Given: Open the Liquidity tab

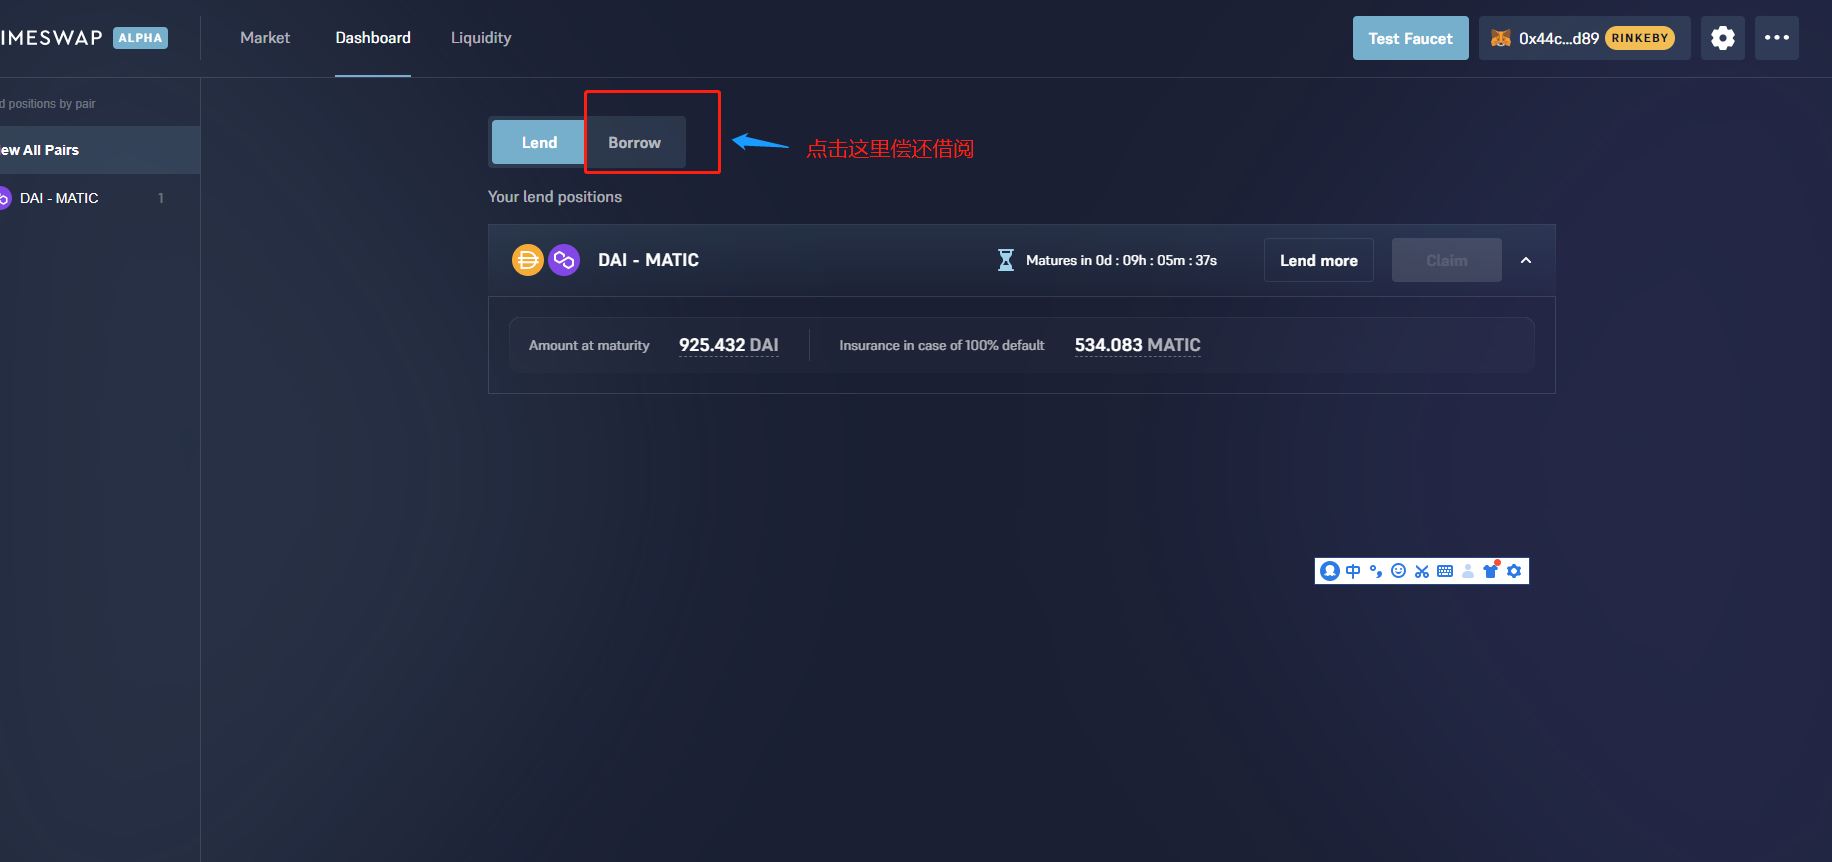Looking at the screenshot, I should coord(481,38).
